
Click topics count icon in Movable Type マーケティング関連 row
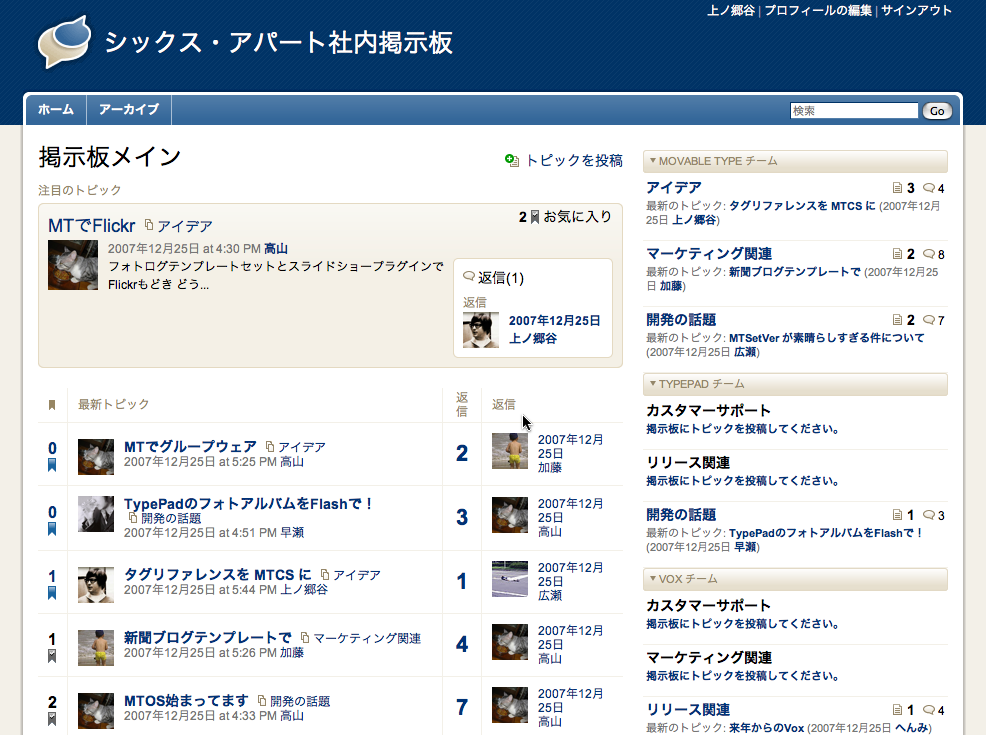(x=897, y=254)
